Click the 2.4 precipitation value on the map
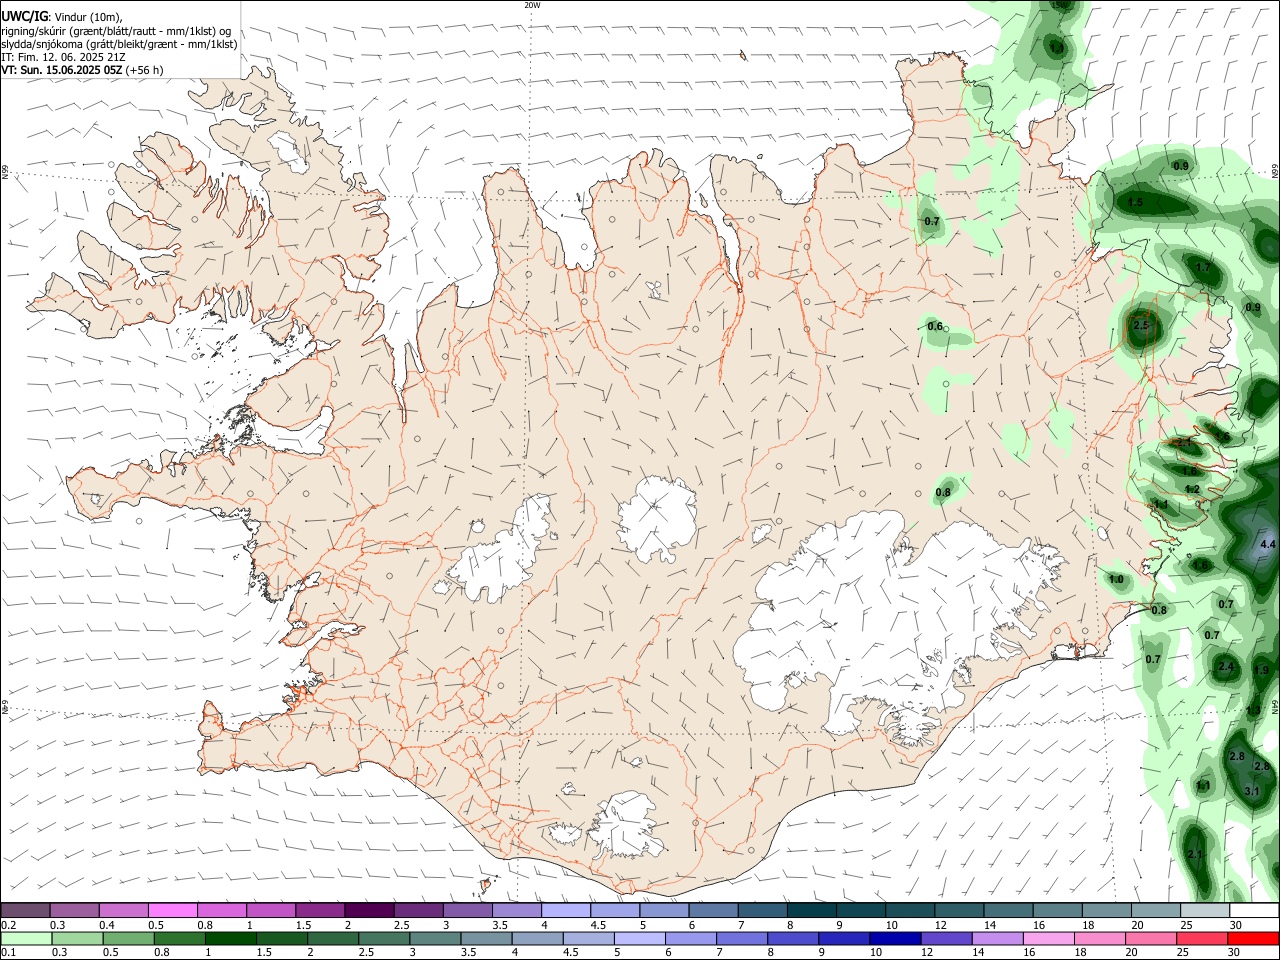The width and height of the screenshot is (1280, 960). (1227, 667)
